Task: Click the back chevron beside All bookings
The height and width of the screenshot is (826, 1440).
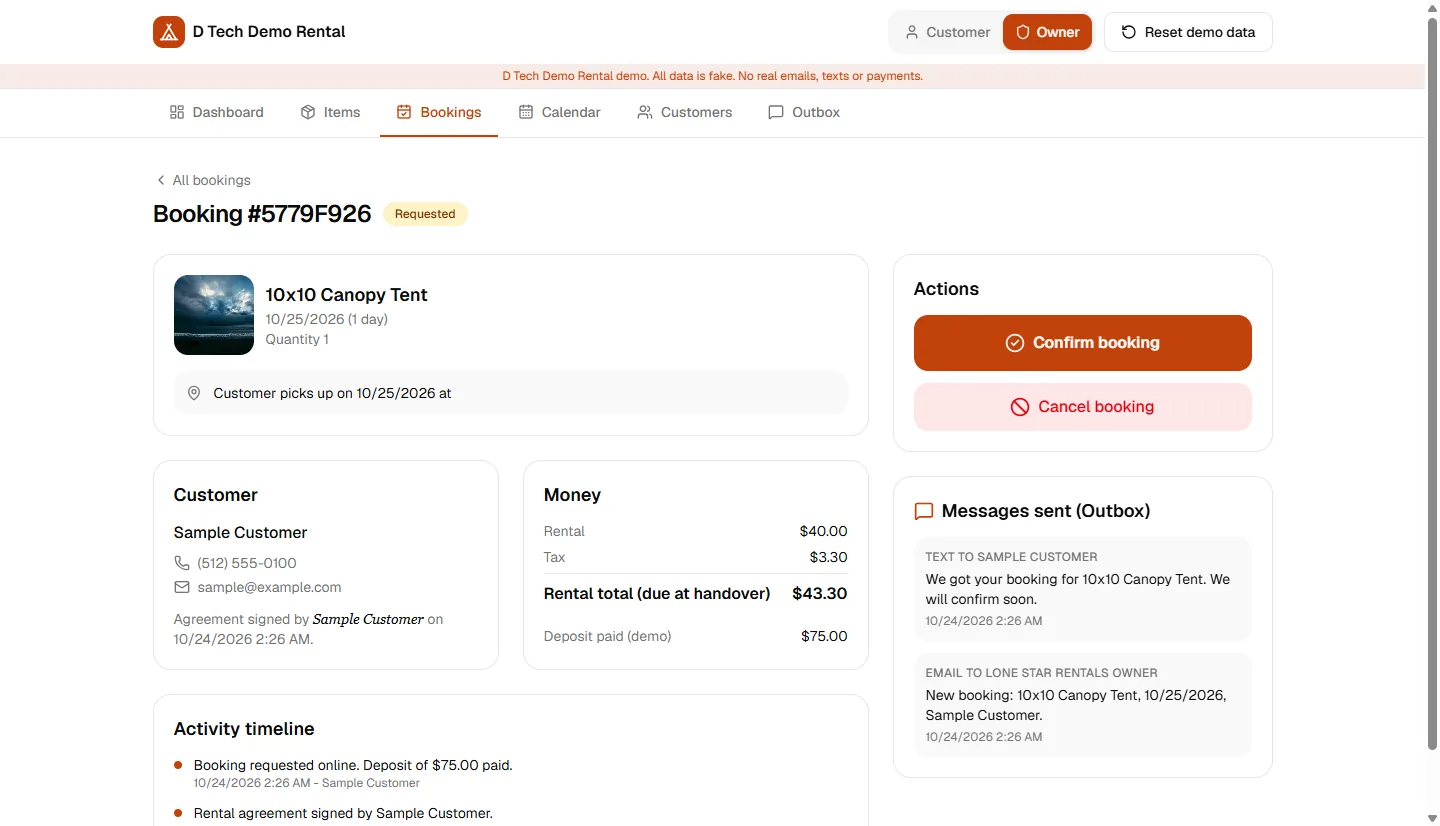Action: point(160,180)
